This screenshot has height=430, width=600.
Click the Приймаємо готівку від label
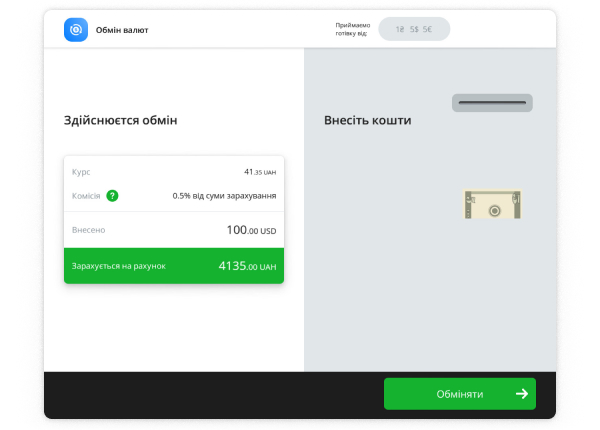[x=351, y=30]
